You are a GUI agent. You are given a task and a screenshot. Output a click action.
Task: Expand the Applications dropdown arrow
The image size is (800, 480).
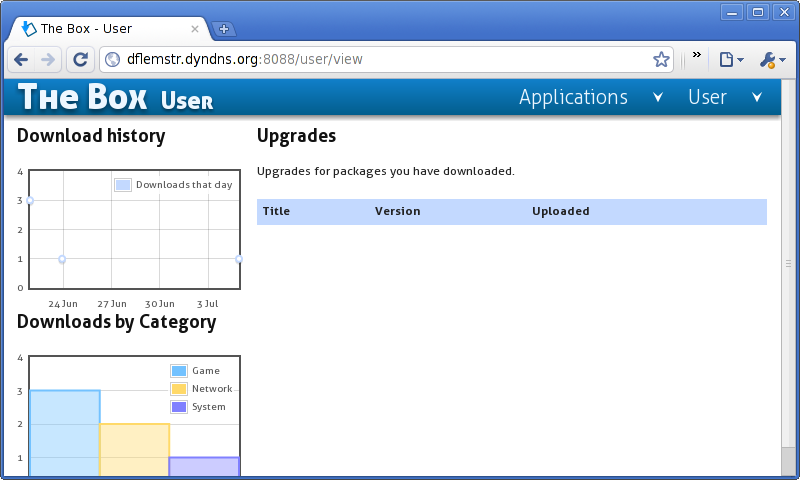[x=657, y=97]
